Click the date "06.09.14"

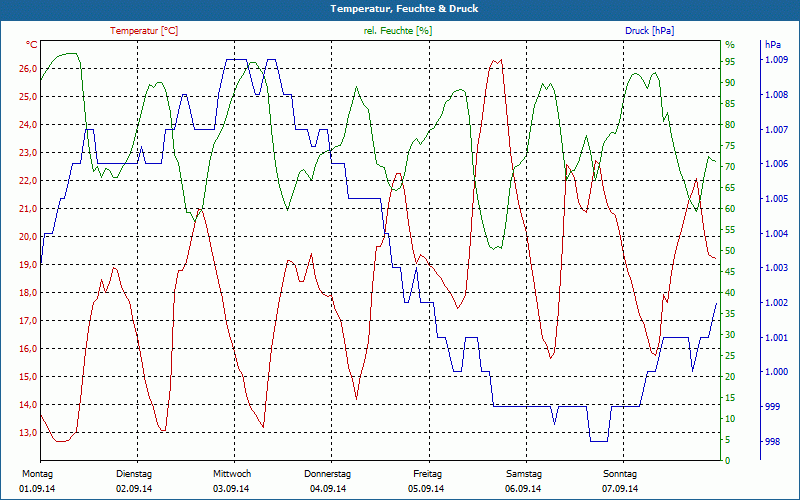tap(523, 489)
